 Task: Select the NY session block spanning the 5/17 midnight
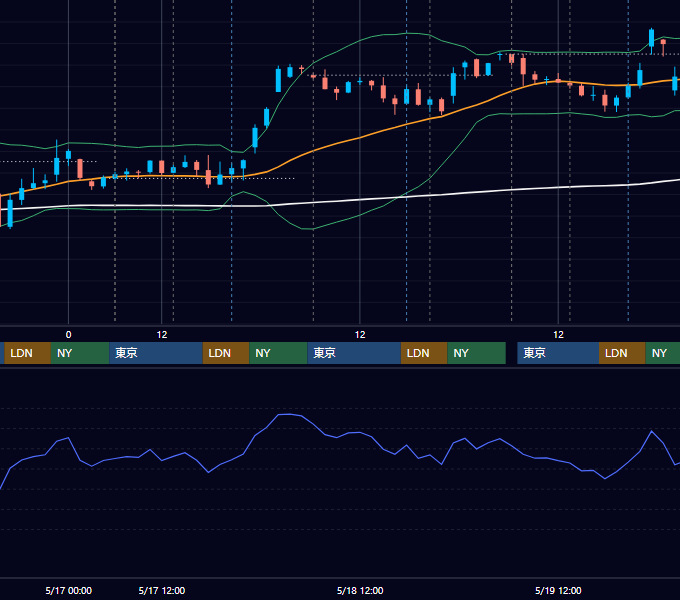(80, 353)
